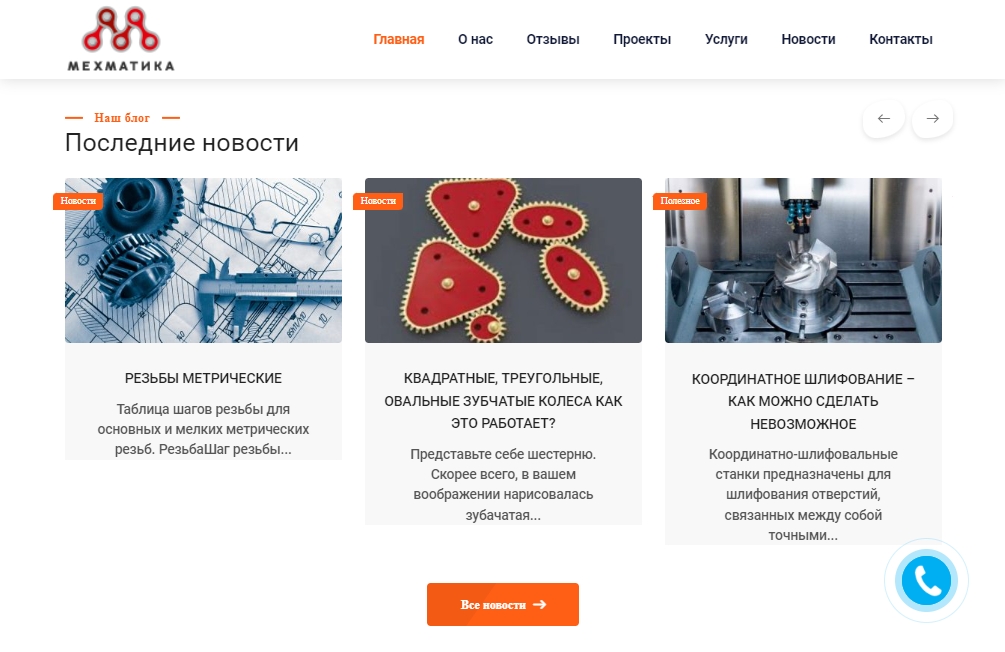1005x652 pixels.
Task: Open article Координатное шлифование
Action: tap(803, 401)
